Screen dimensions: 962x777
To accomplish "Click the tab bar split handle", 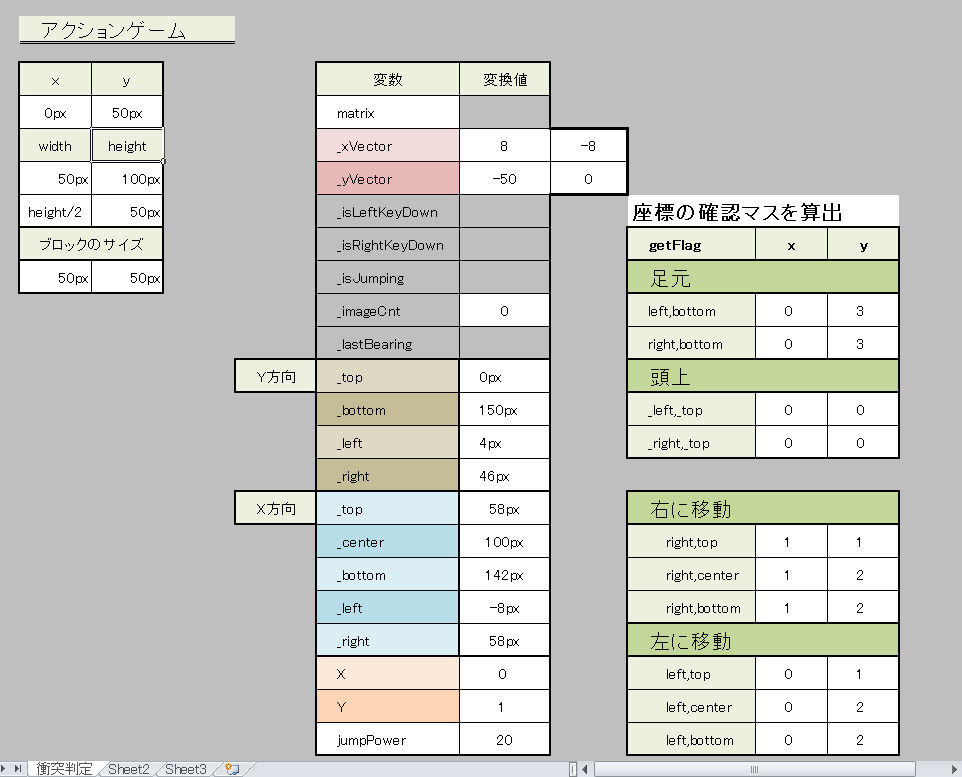I will point(573,769).
